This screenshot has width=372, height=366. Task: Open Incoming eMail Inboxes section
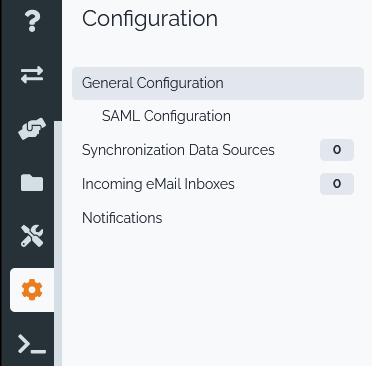click(158, 184)
